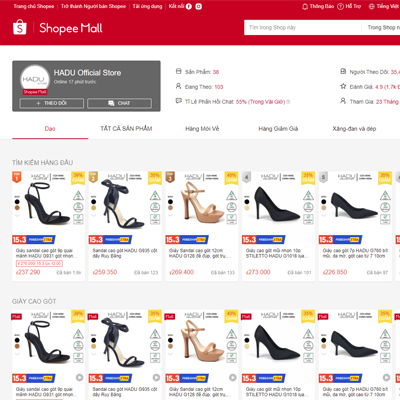
Task: Open the Facebook link icon in top bar
Action: [189, 6]
